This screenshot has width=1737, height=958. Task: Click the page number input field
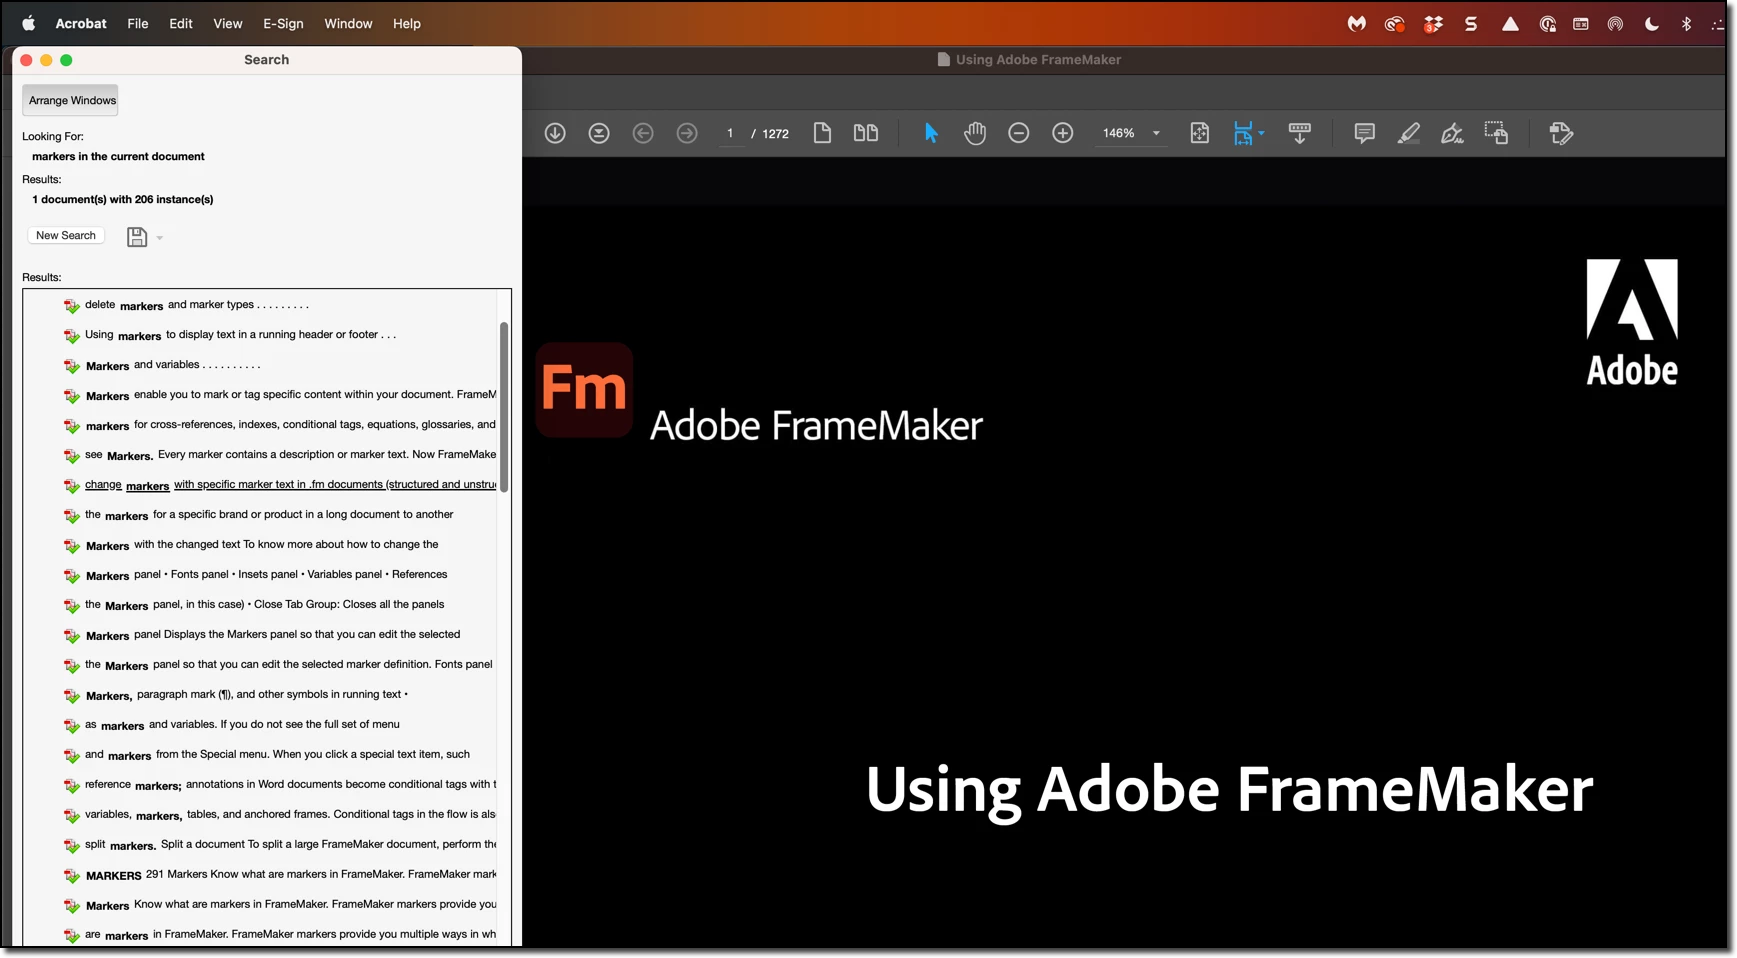pyautogui.click(x=730, y=133)
